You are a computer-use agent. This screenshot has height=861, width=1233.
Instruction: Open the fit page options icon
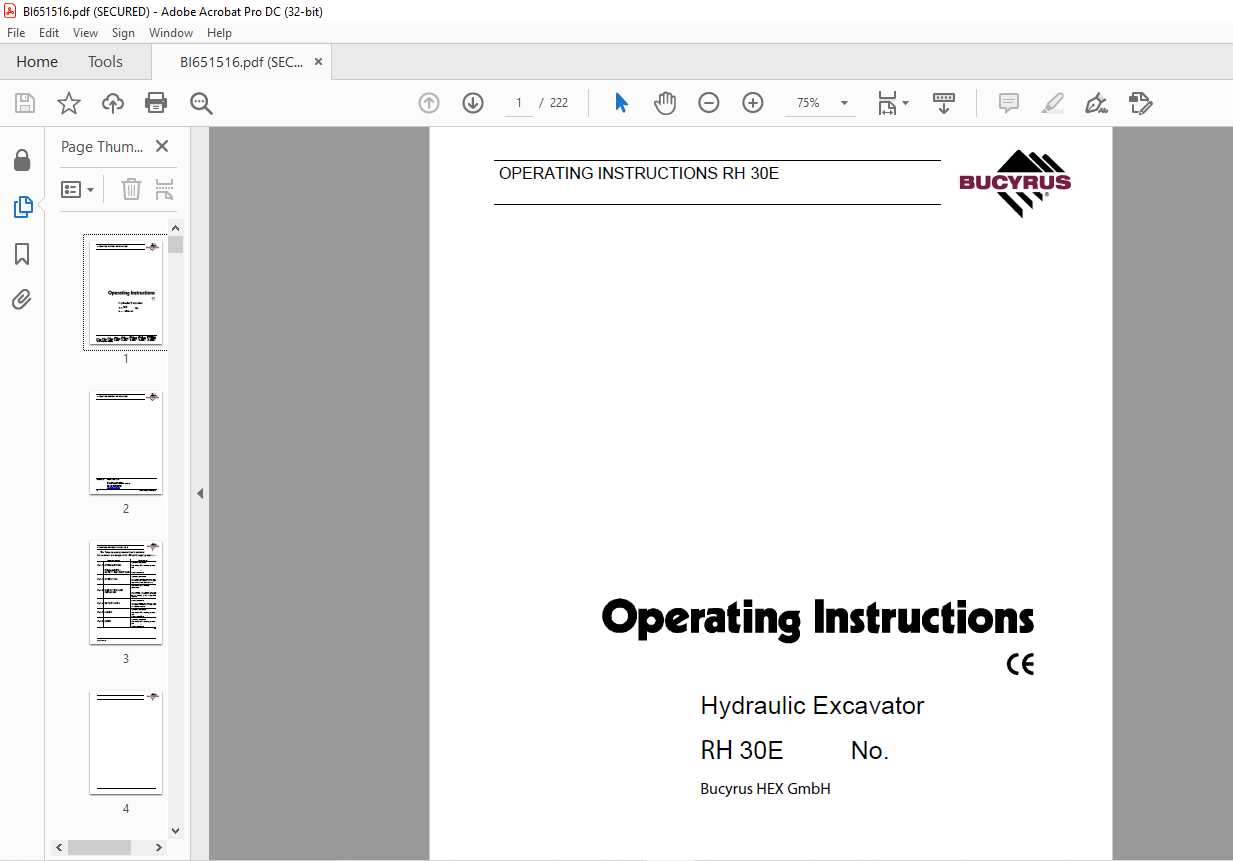coord(893,103)
